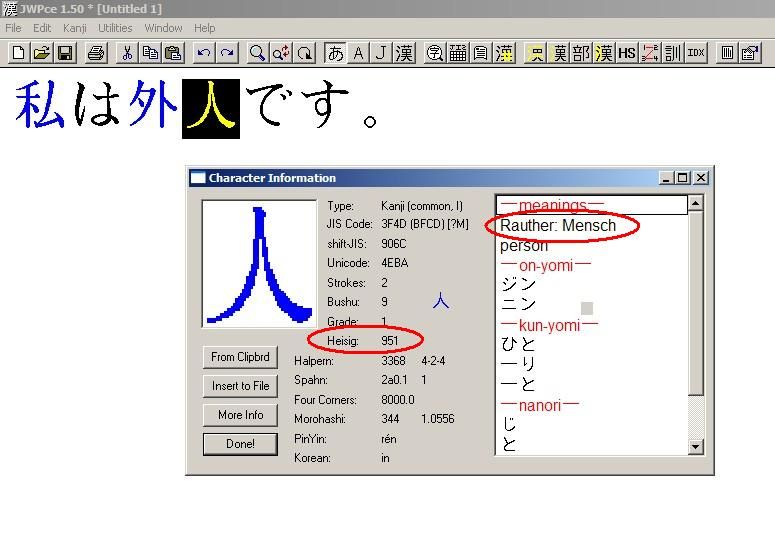
Task: Print the document with the printer icon
Action: (x=96, y=52)
